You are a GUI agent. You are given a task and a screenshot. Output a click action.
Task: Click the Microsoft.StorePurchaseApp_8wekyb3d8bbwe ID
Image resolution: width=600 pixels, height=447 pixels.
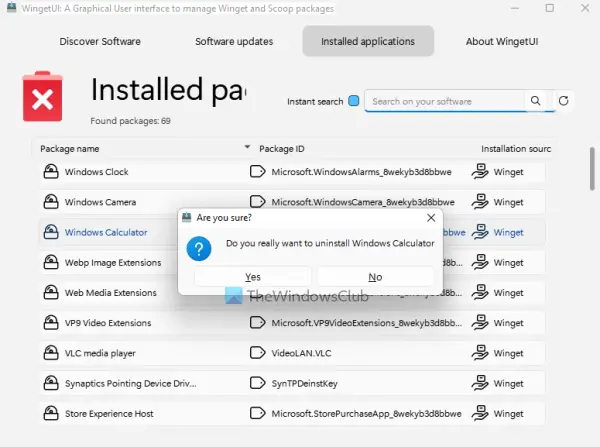366,414
